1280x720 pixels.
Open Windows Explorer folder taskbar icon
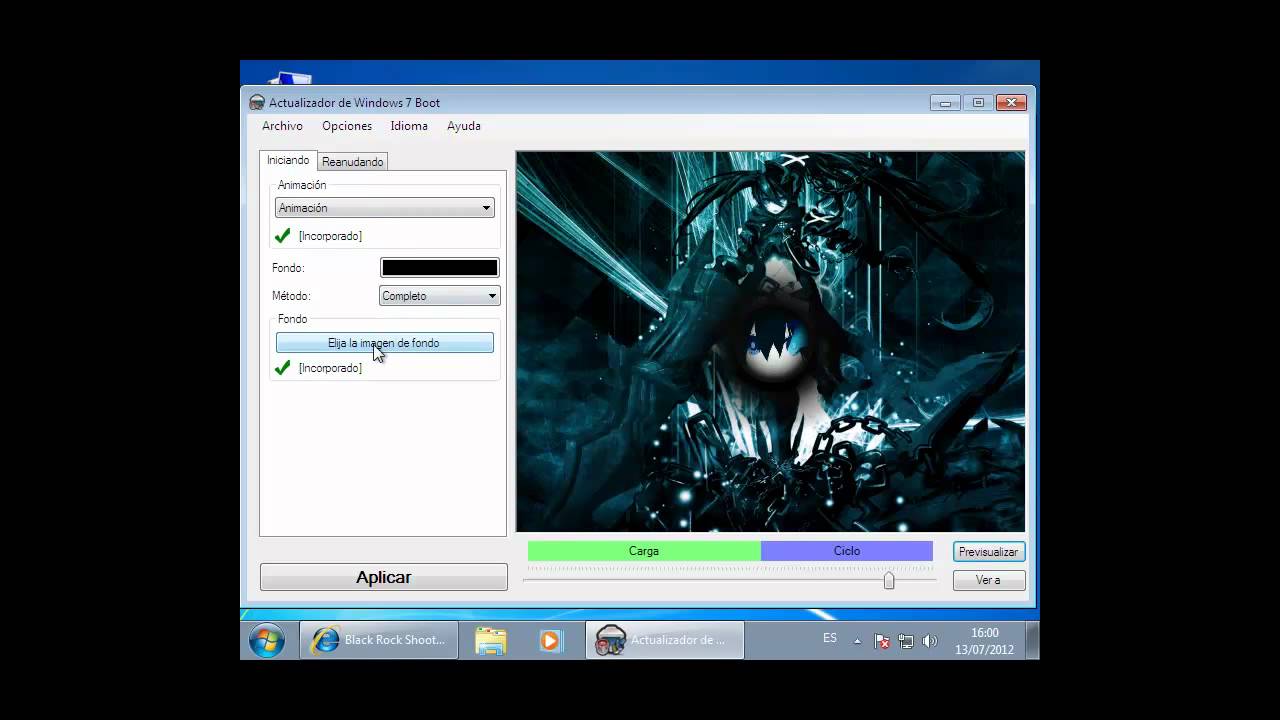pos(491,640)
